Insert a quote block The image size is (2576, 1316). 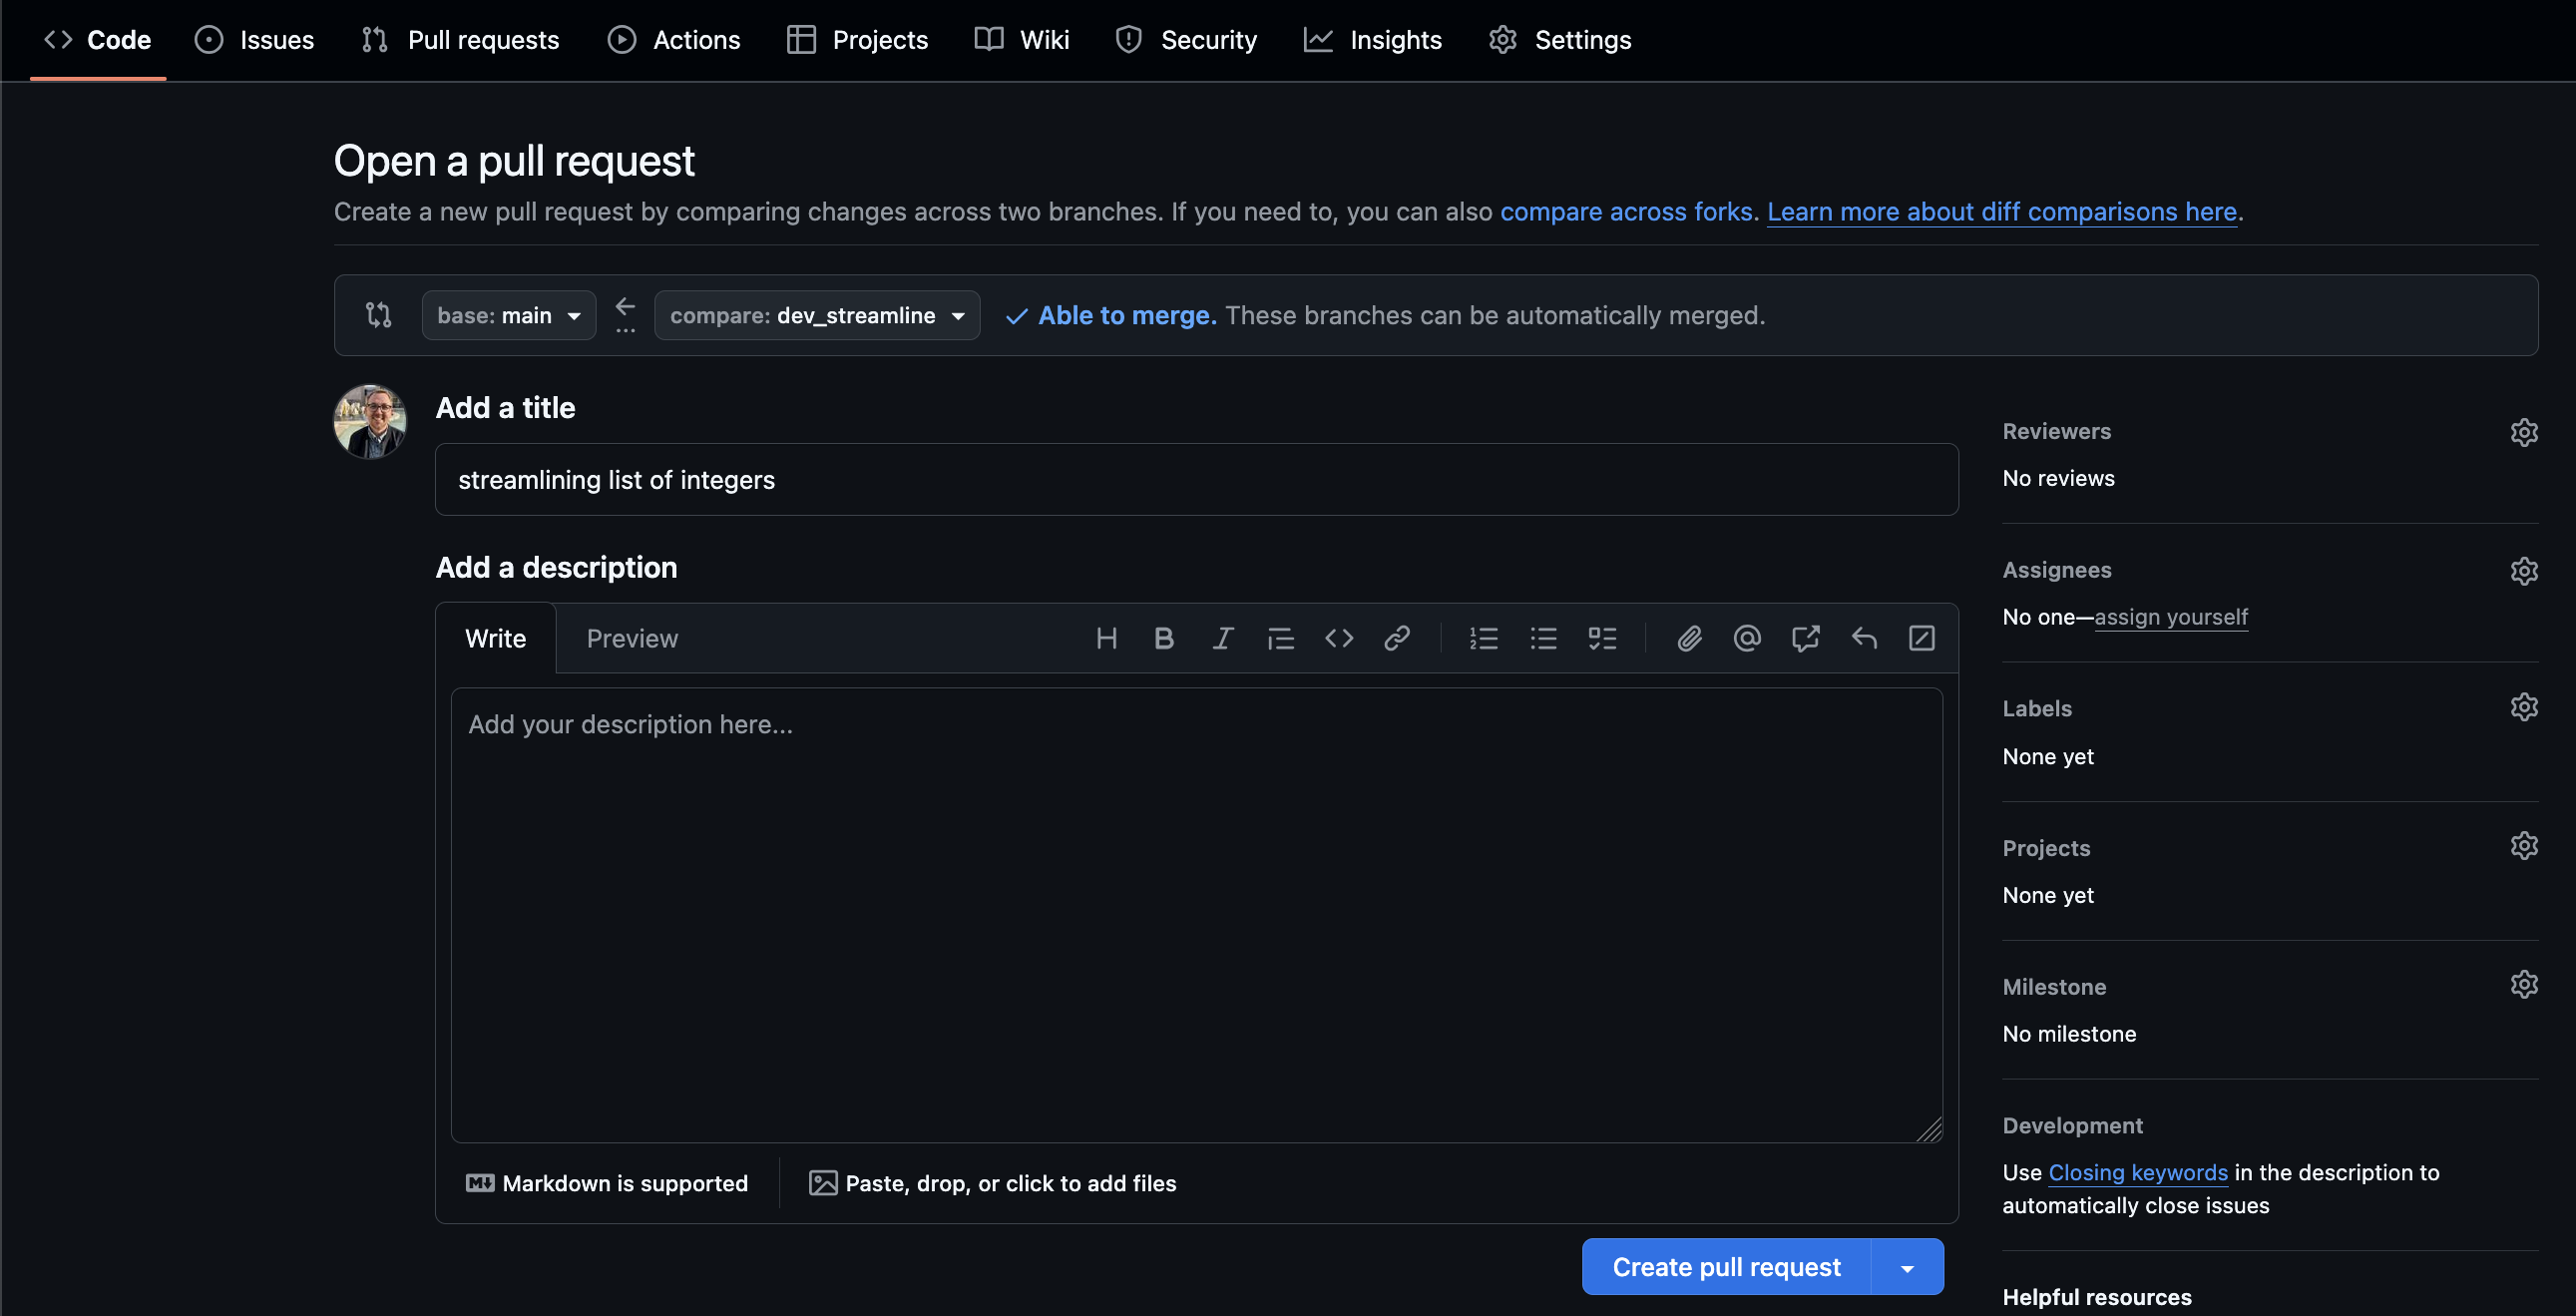pyautogui.click(x=1281, y=638)
